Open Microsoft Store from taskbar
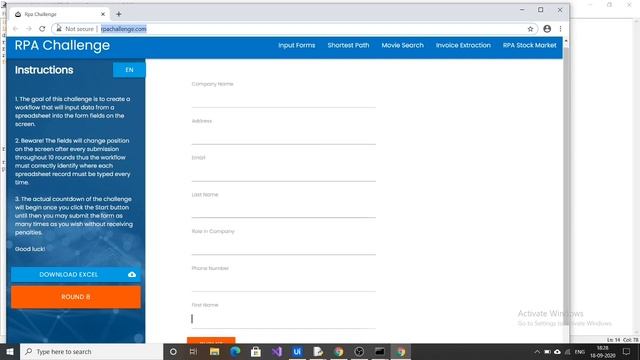The image size is (640, 360). (x=256, y=351)
